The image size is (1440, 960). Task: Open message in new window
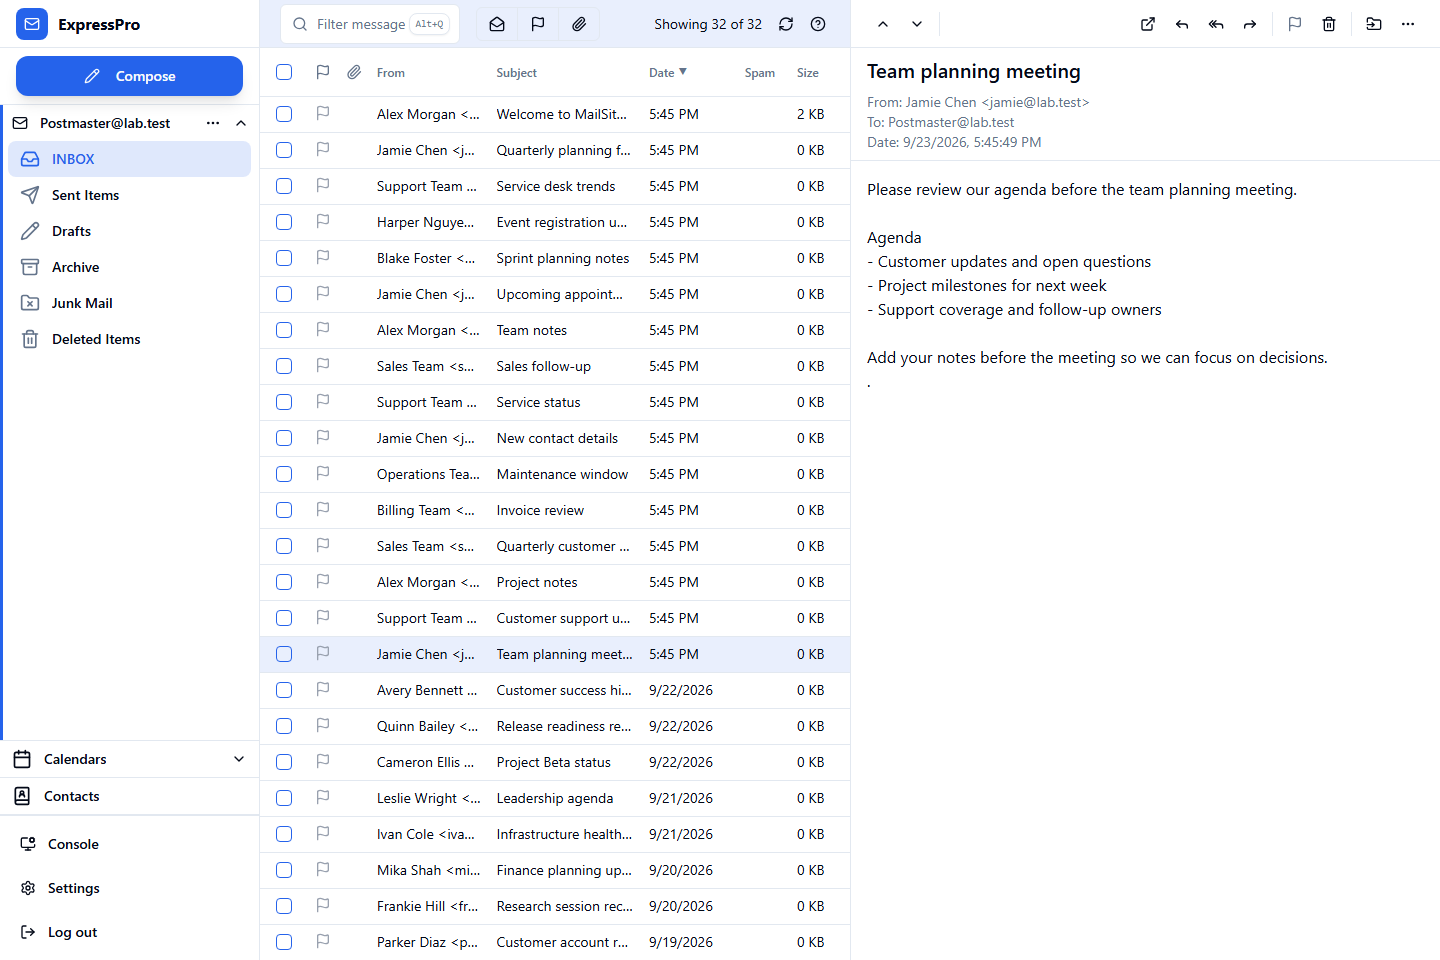(1148, 24)
